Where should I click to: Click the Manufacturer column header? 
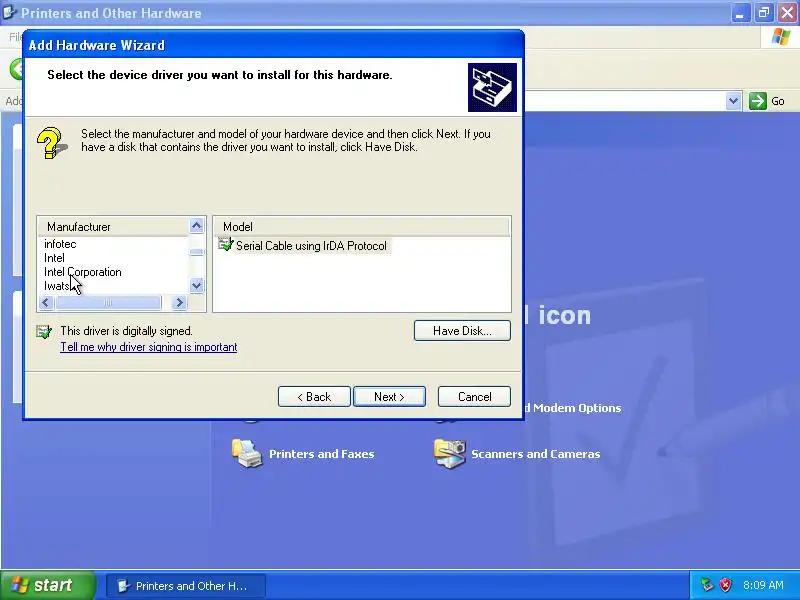pos(113,227)
